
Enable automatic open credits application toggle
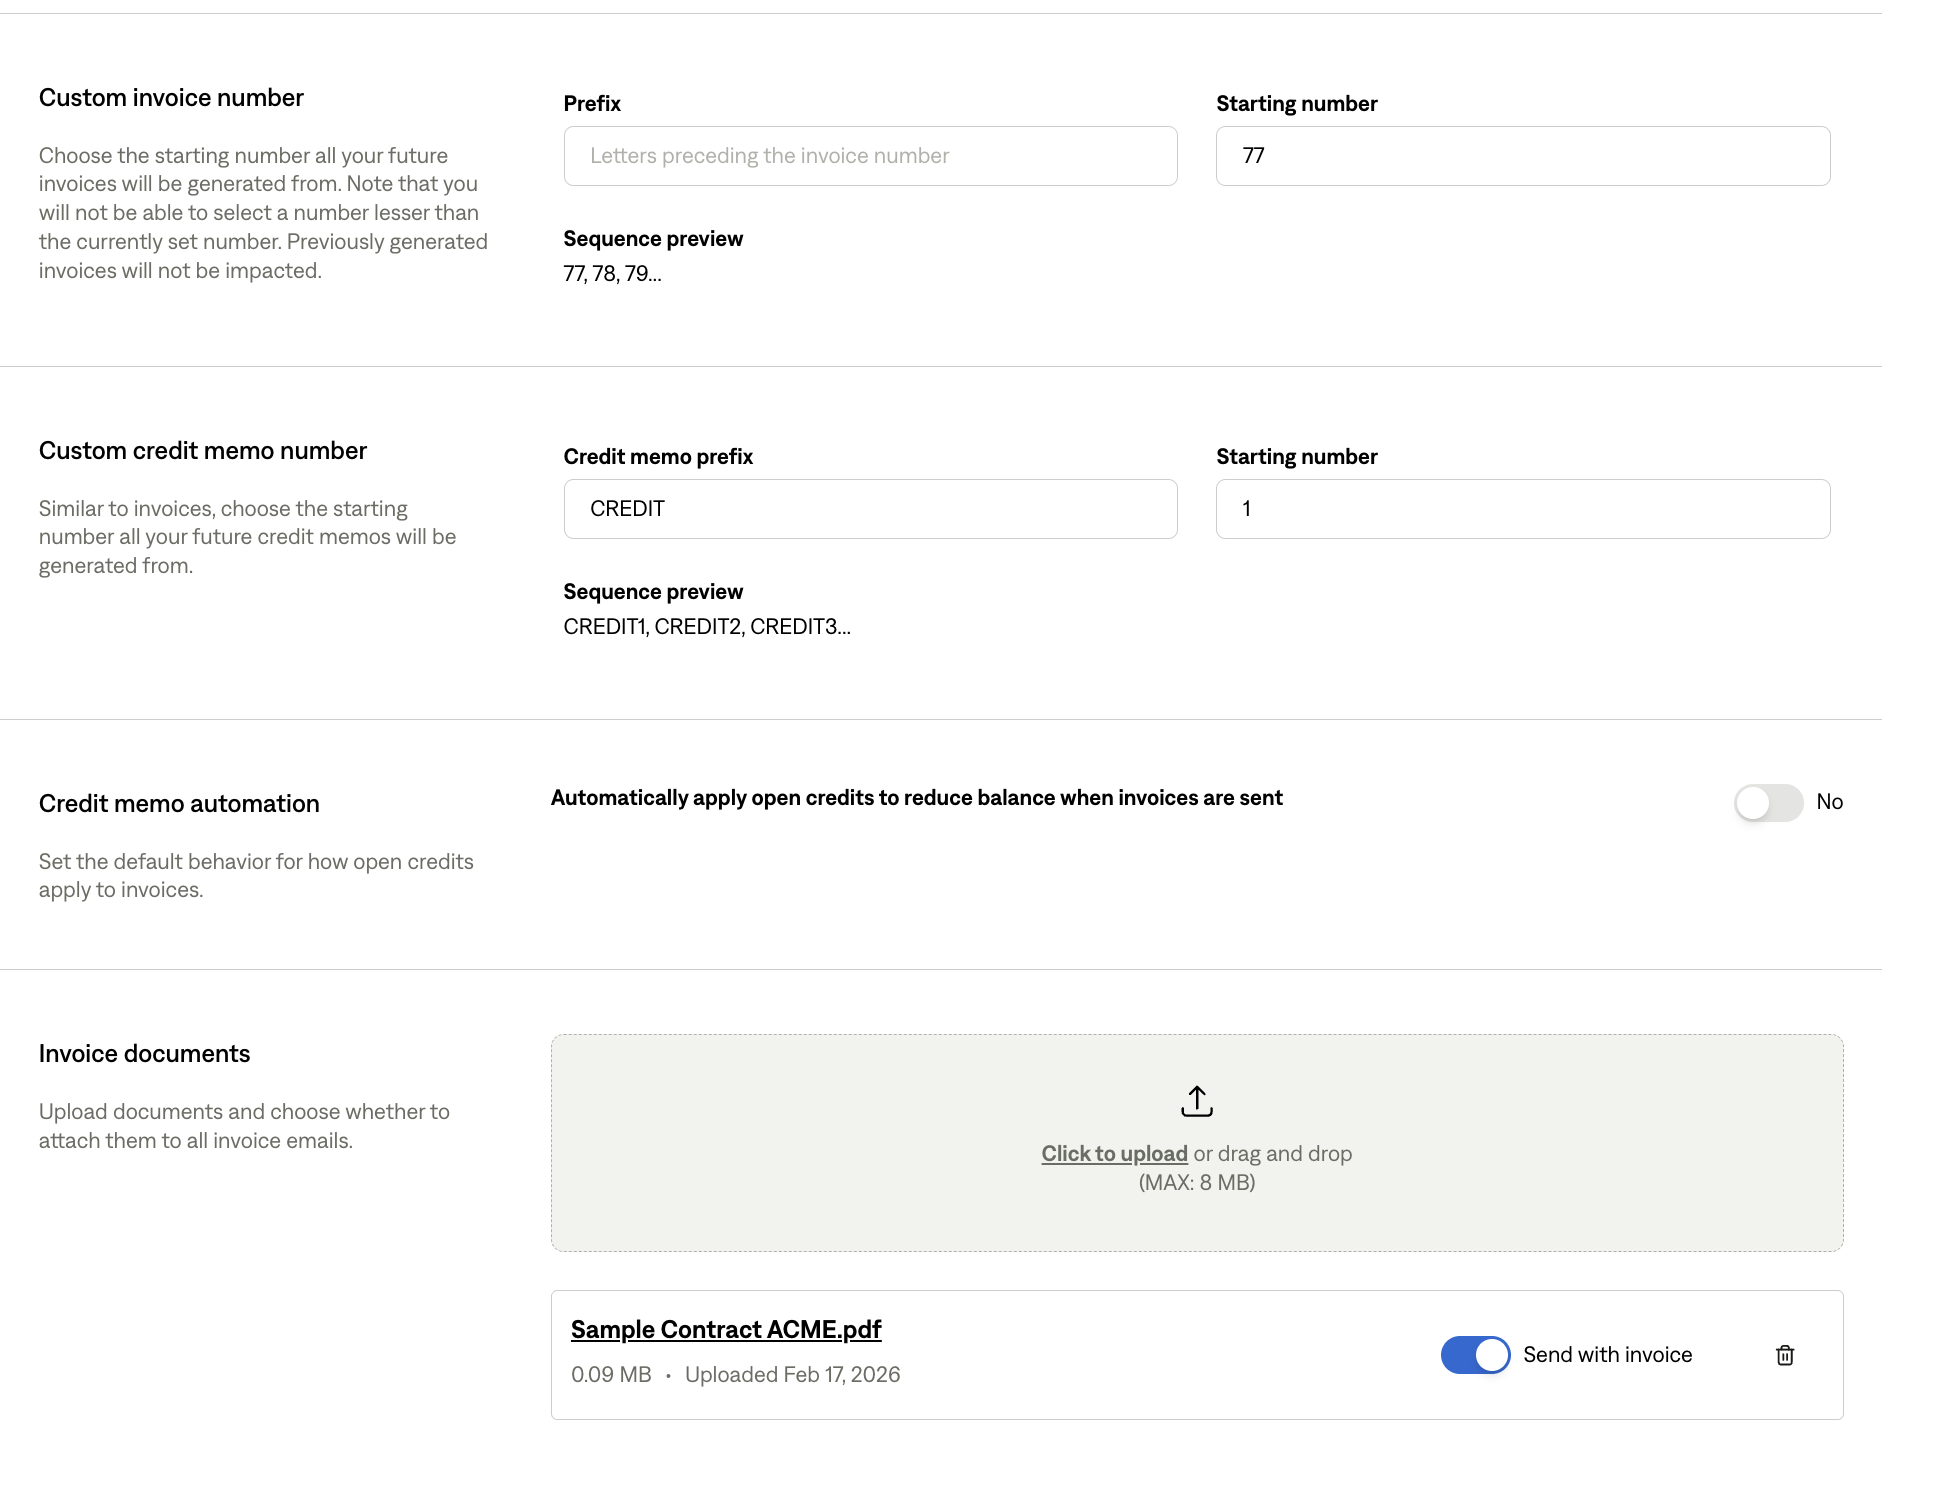(1767, 802)
